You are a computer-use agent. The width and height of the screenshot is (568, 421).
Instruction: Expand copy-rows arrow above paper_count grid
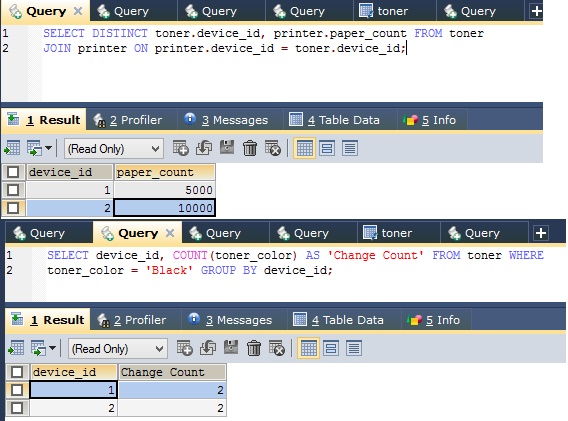49,148
